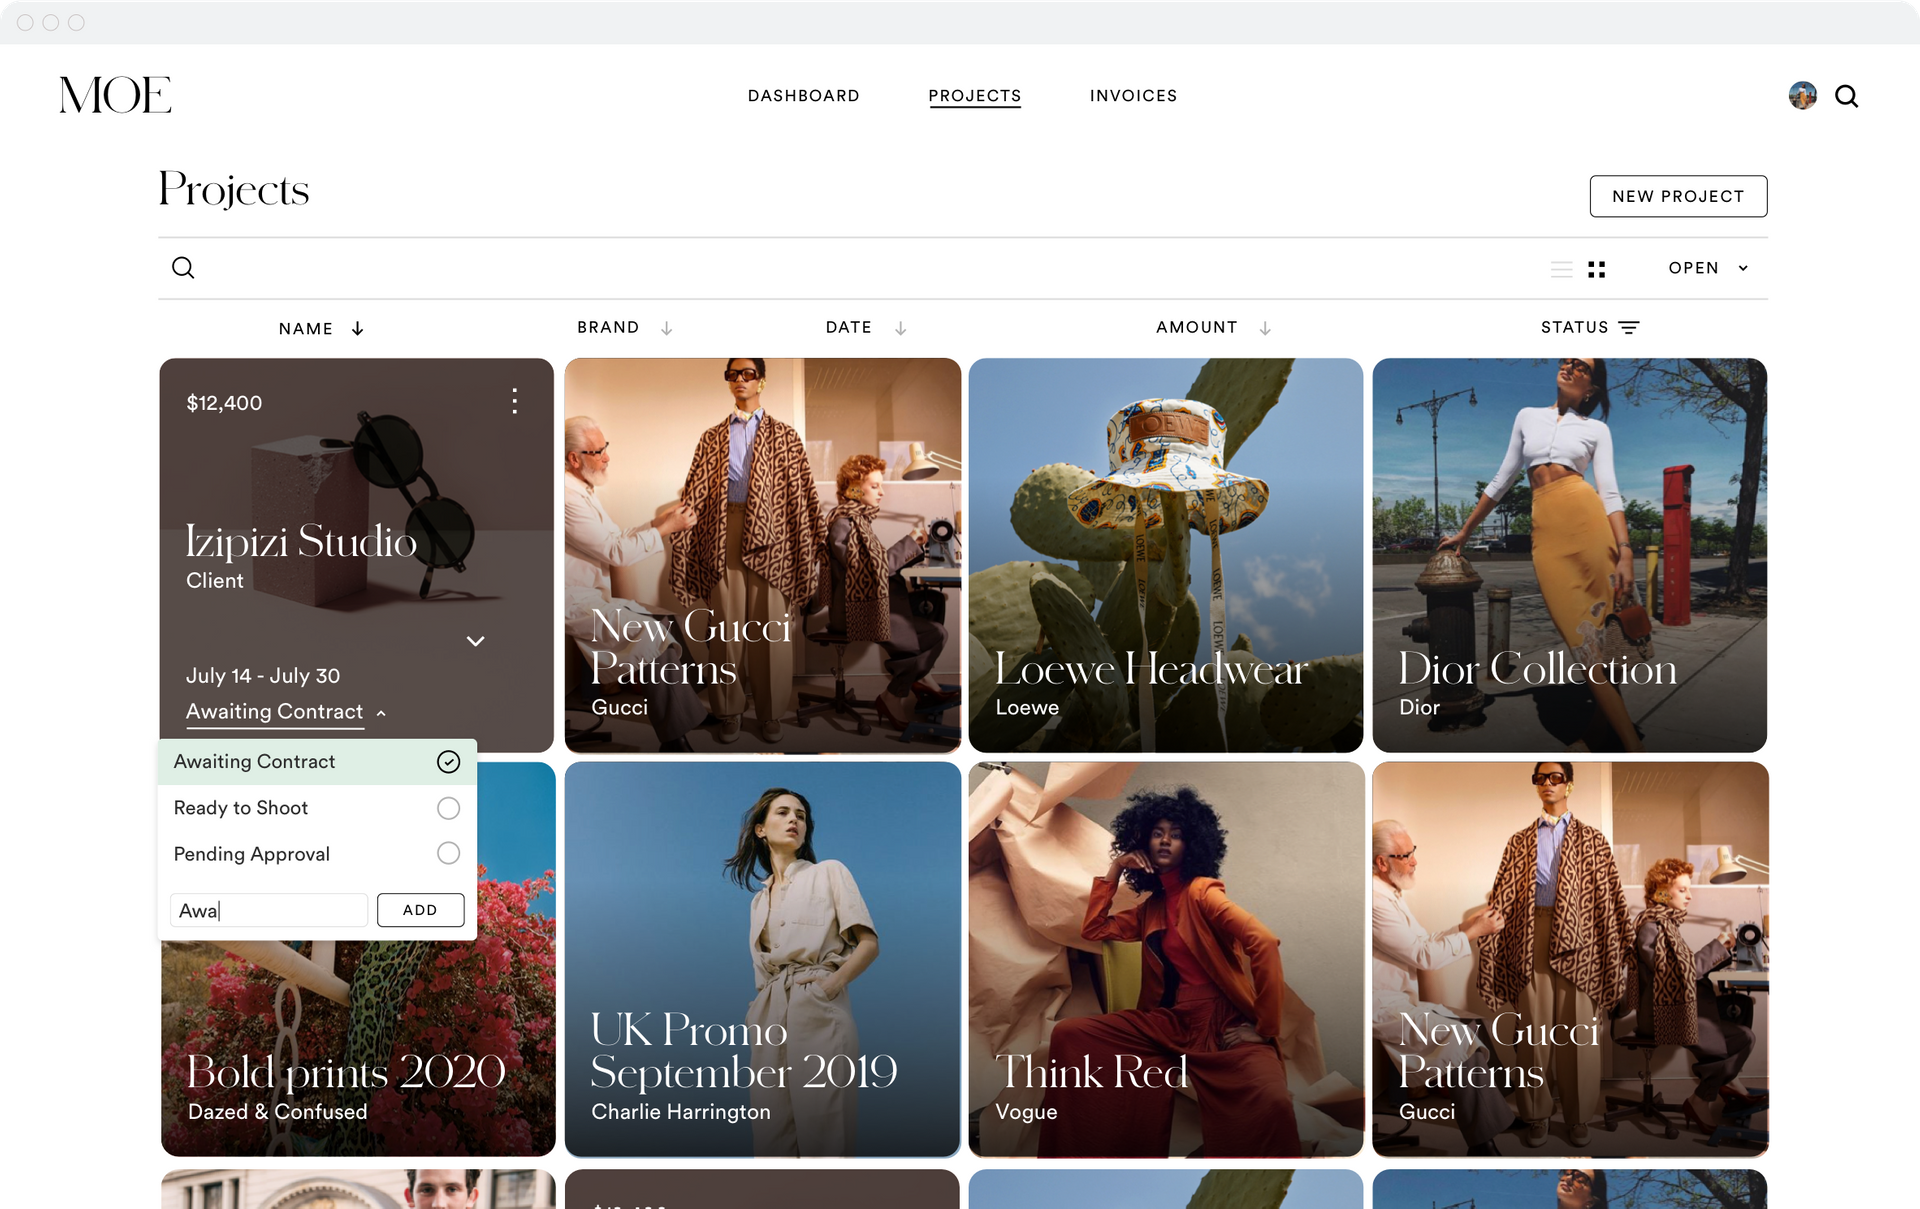1920x1209 pixels.
Task: Switch to grid view layout icon
Action: [1597, 269]
